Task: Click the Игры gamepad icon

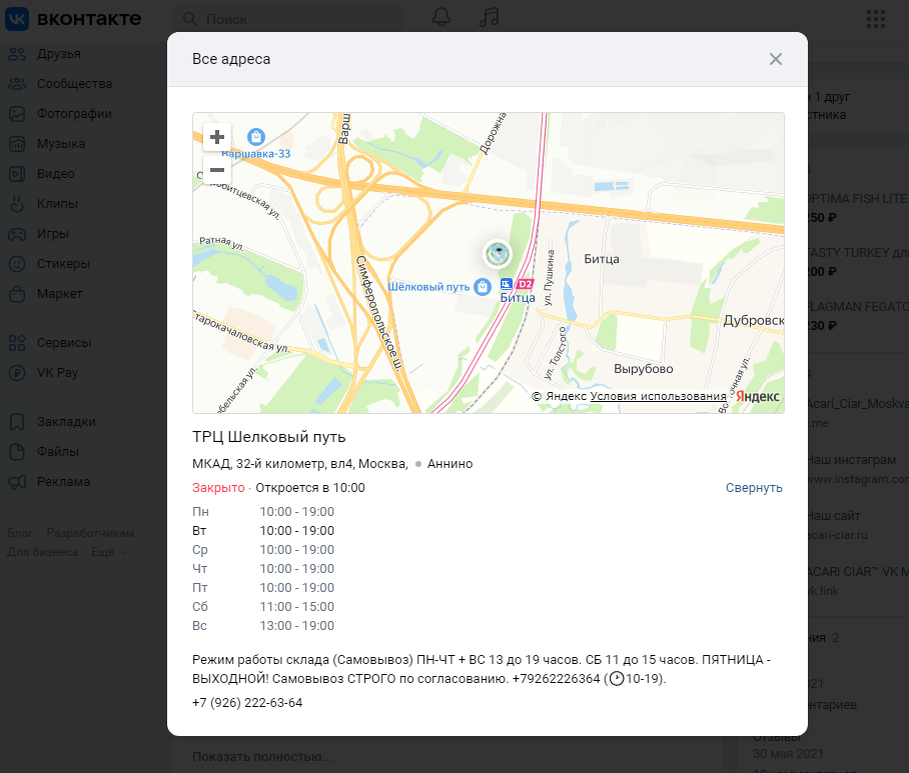Action: (17, 234)
